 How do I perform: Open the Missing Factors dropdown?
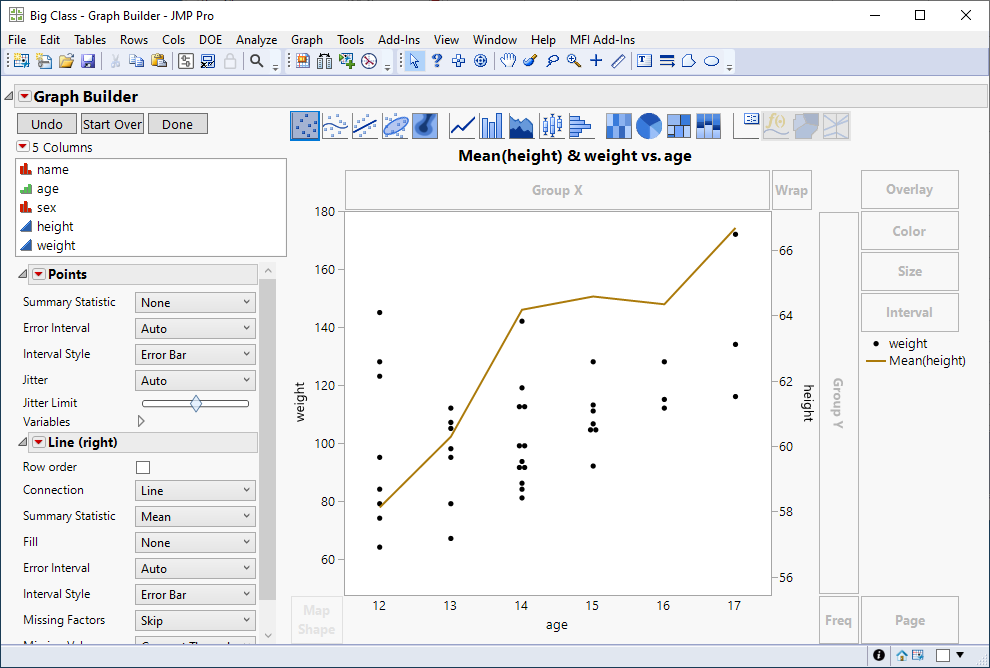(x=195, y=621)
